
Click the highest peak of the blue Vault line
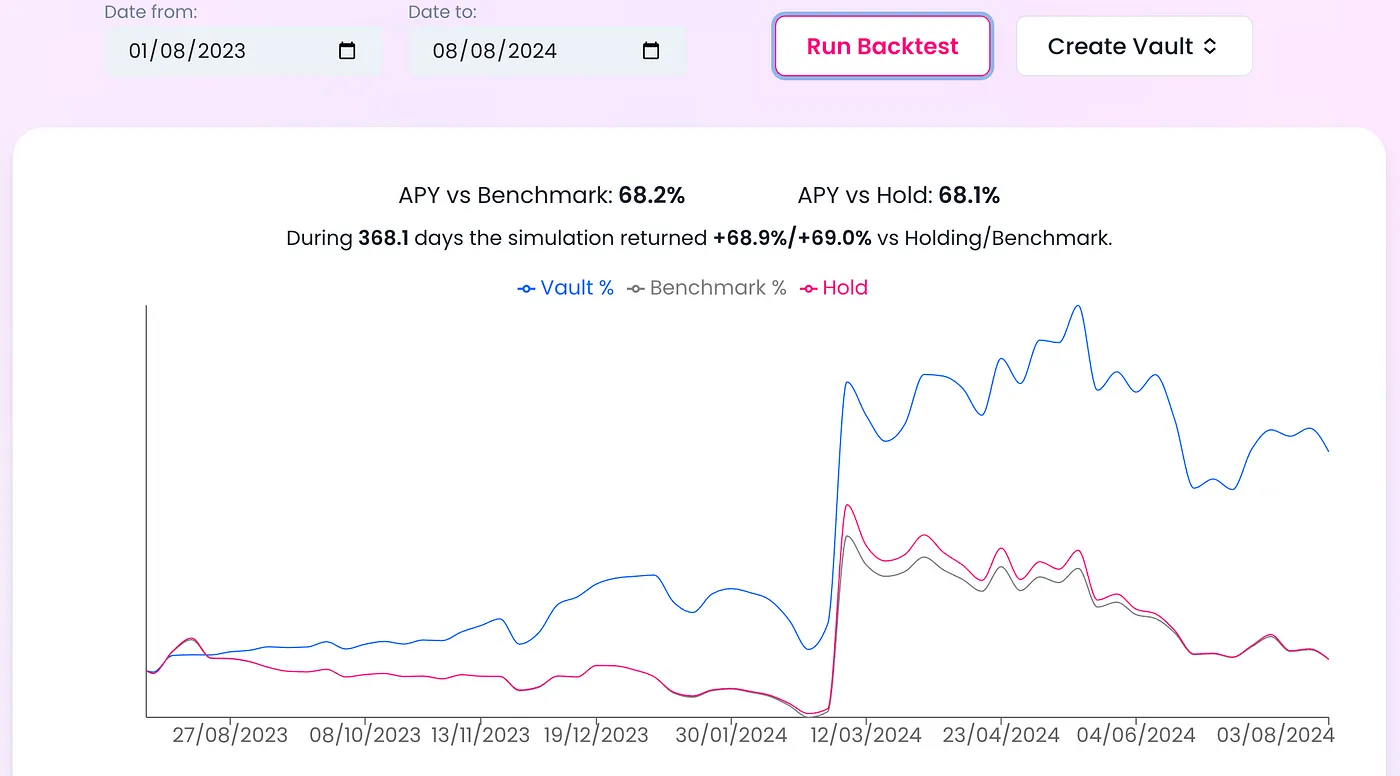[1077, 306]
